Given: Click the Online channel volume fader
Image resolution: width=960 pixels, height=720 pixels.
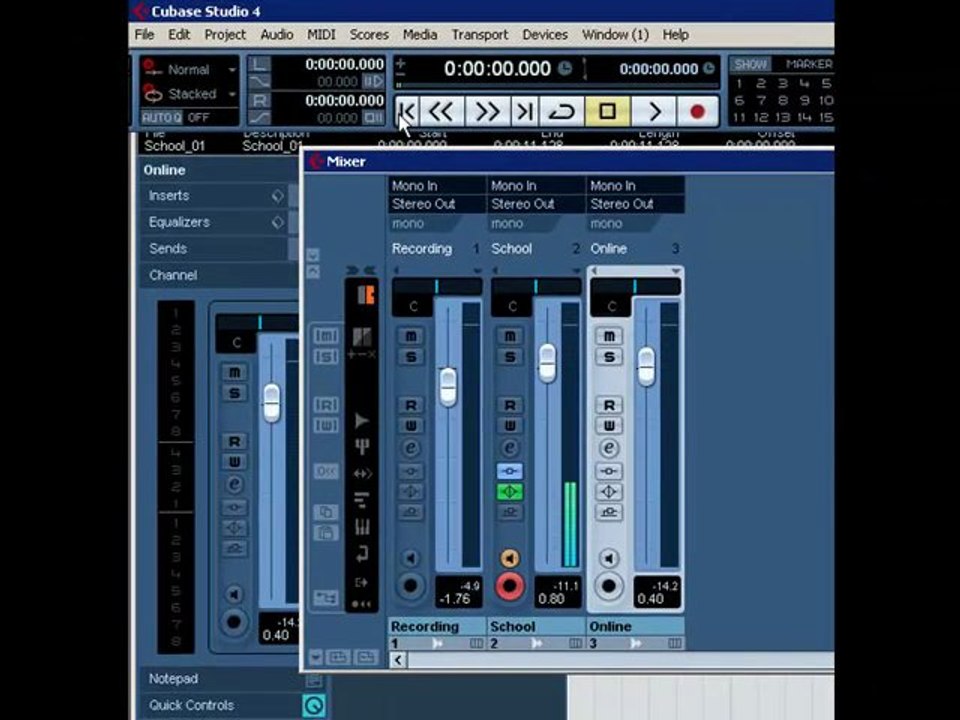Looking at the screenshot, I should [x=647, y=367].
